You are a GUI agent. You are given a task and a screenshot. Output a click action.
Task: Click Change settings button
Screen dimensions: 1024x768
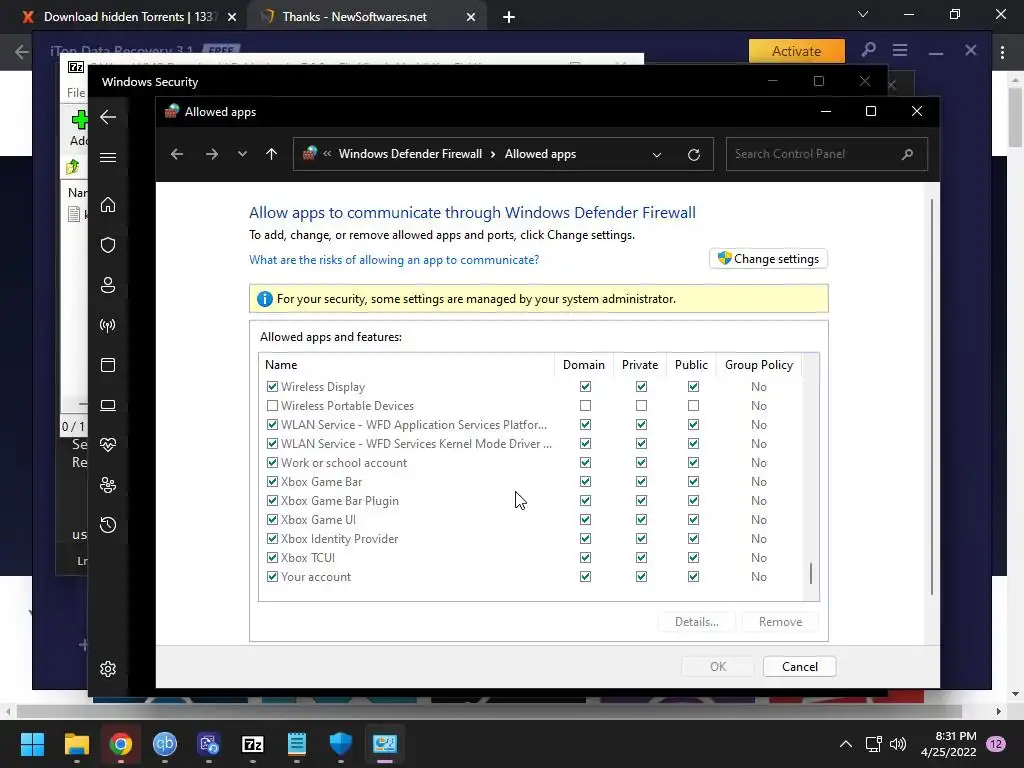[769, 259]
